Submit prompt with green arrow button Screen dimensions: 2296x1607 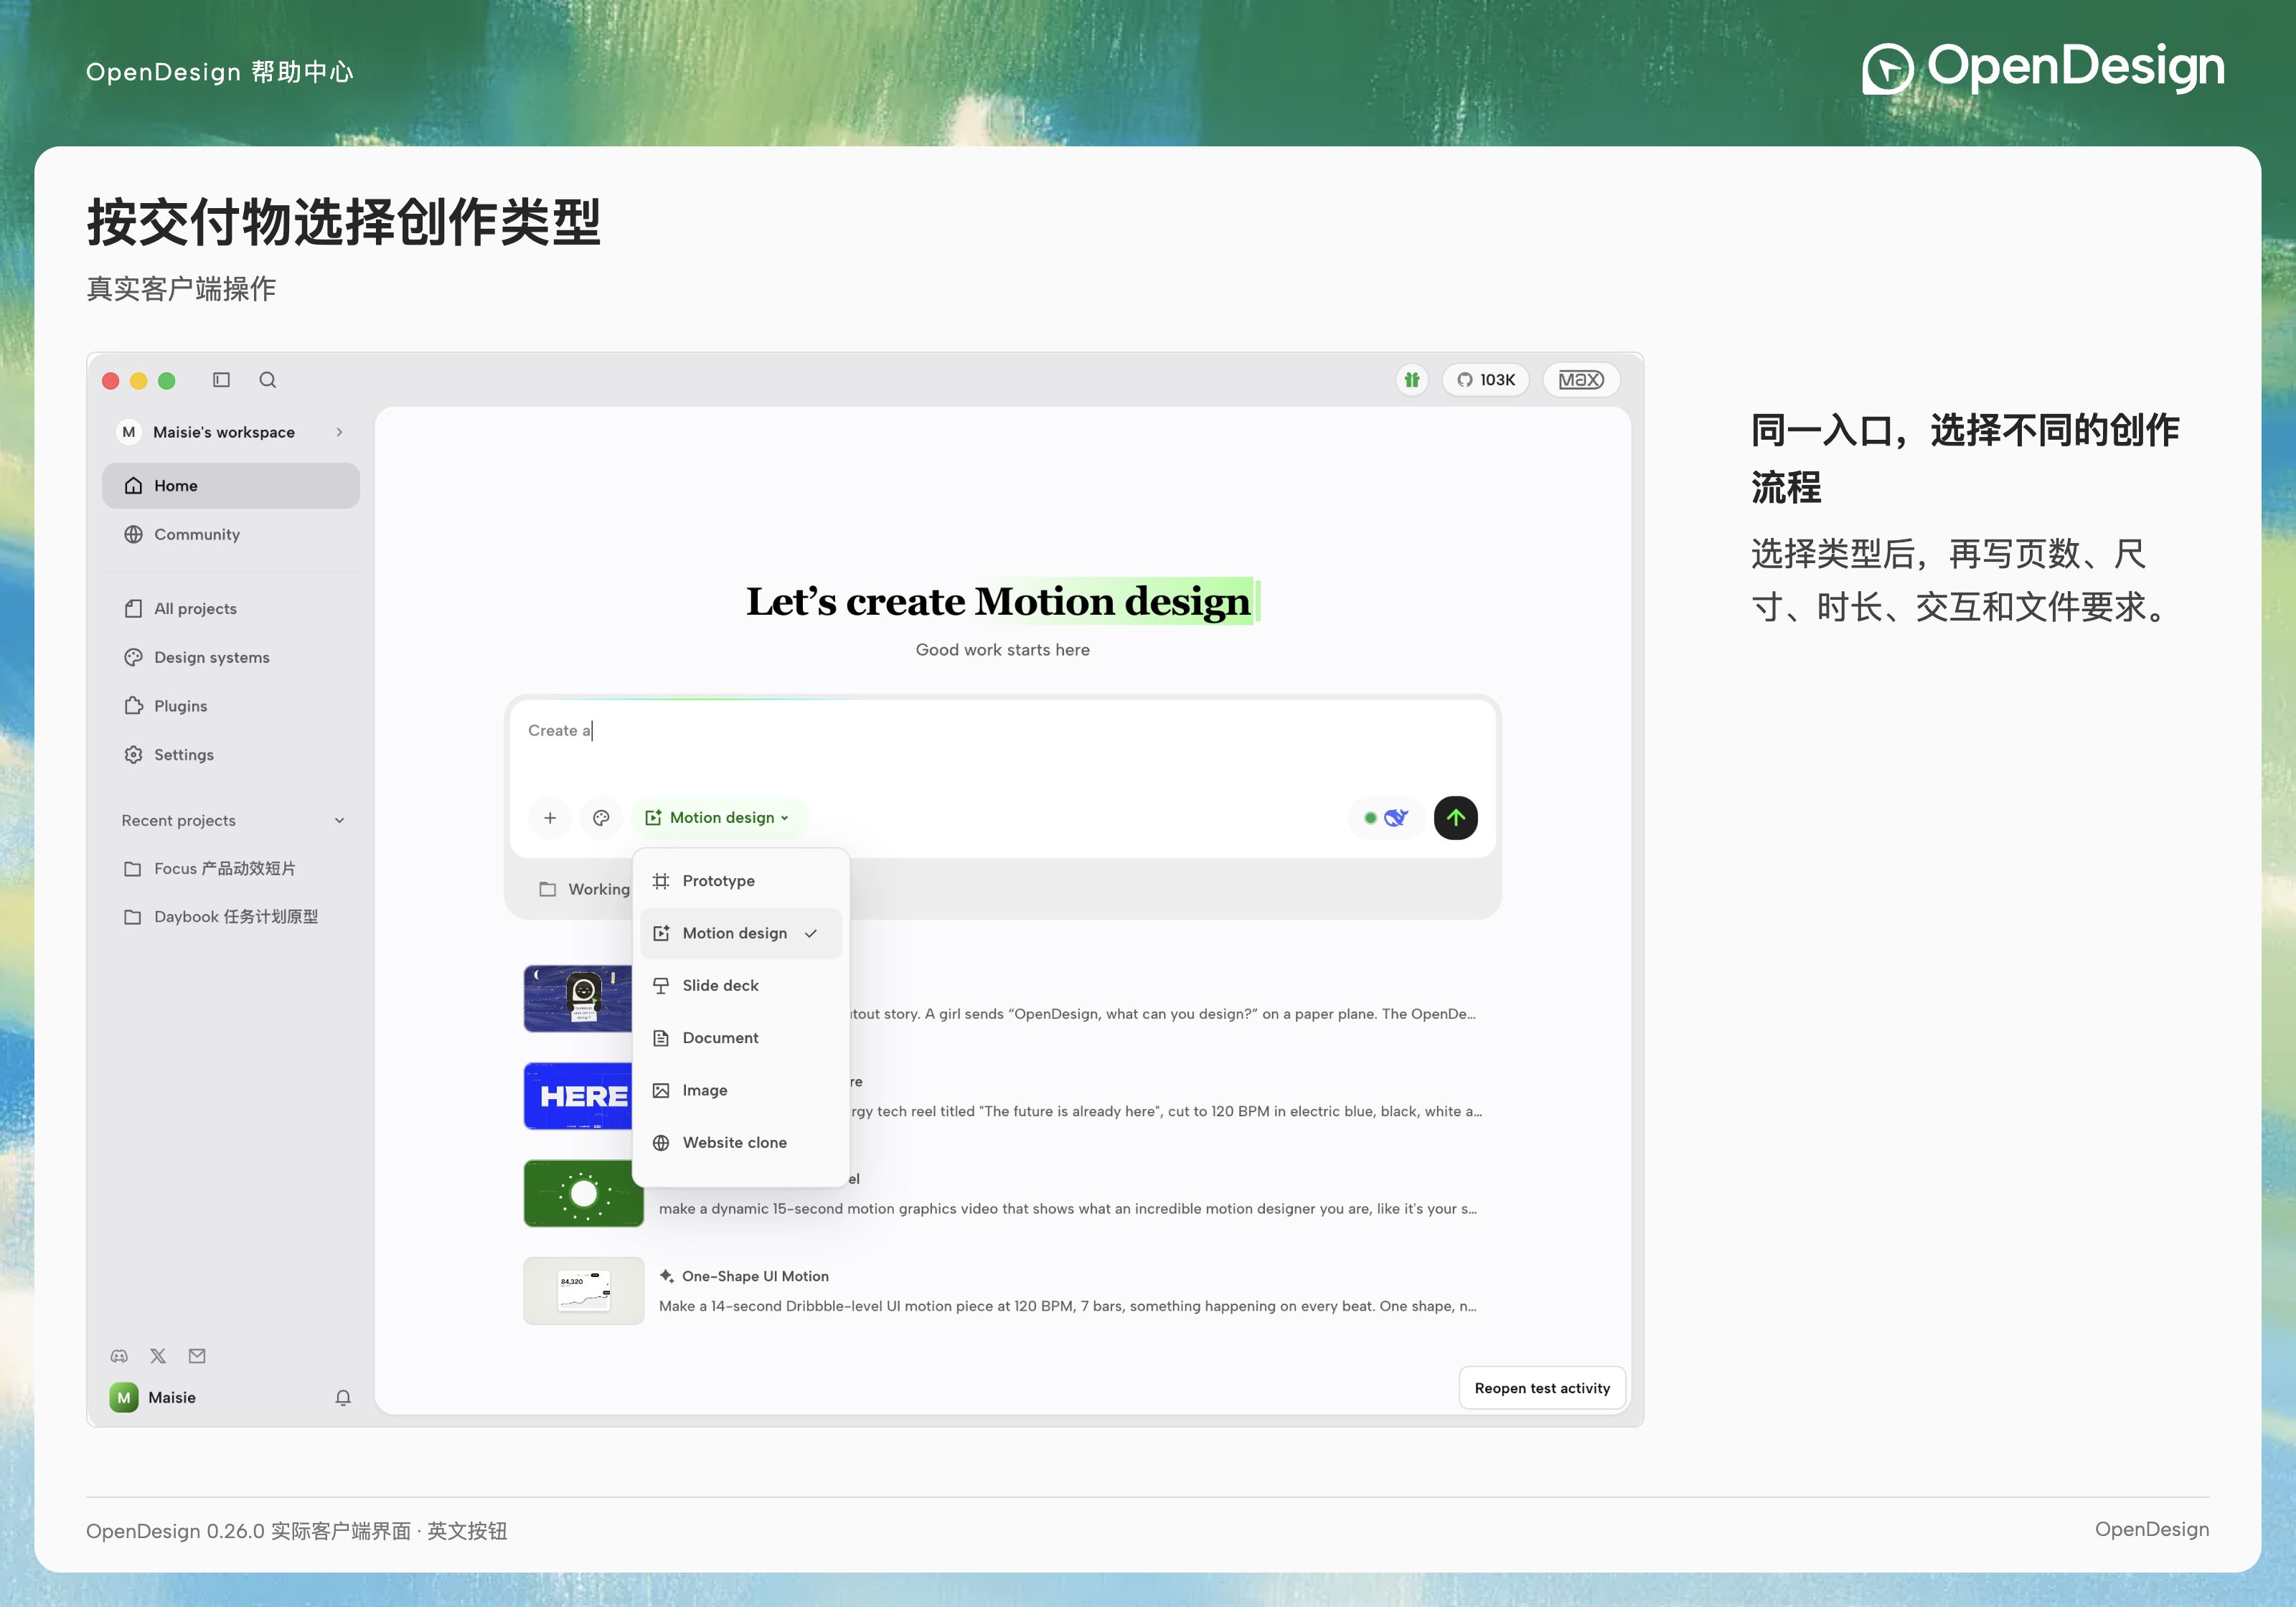pos(1456,818)
